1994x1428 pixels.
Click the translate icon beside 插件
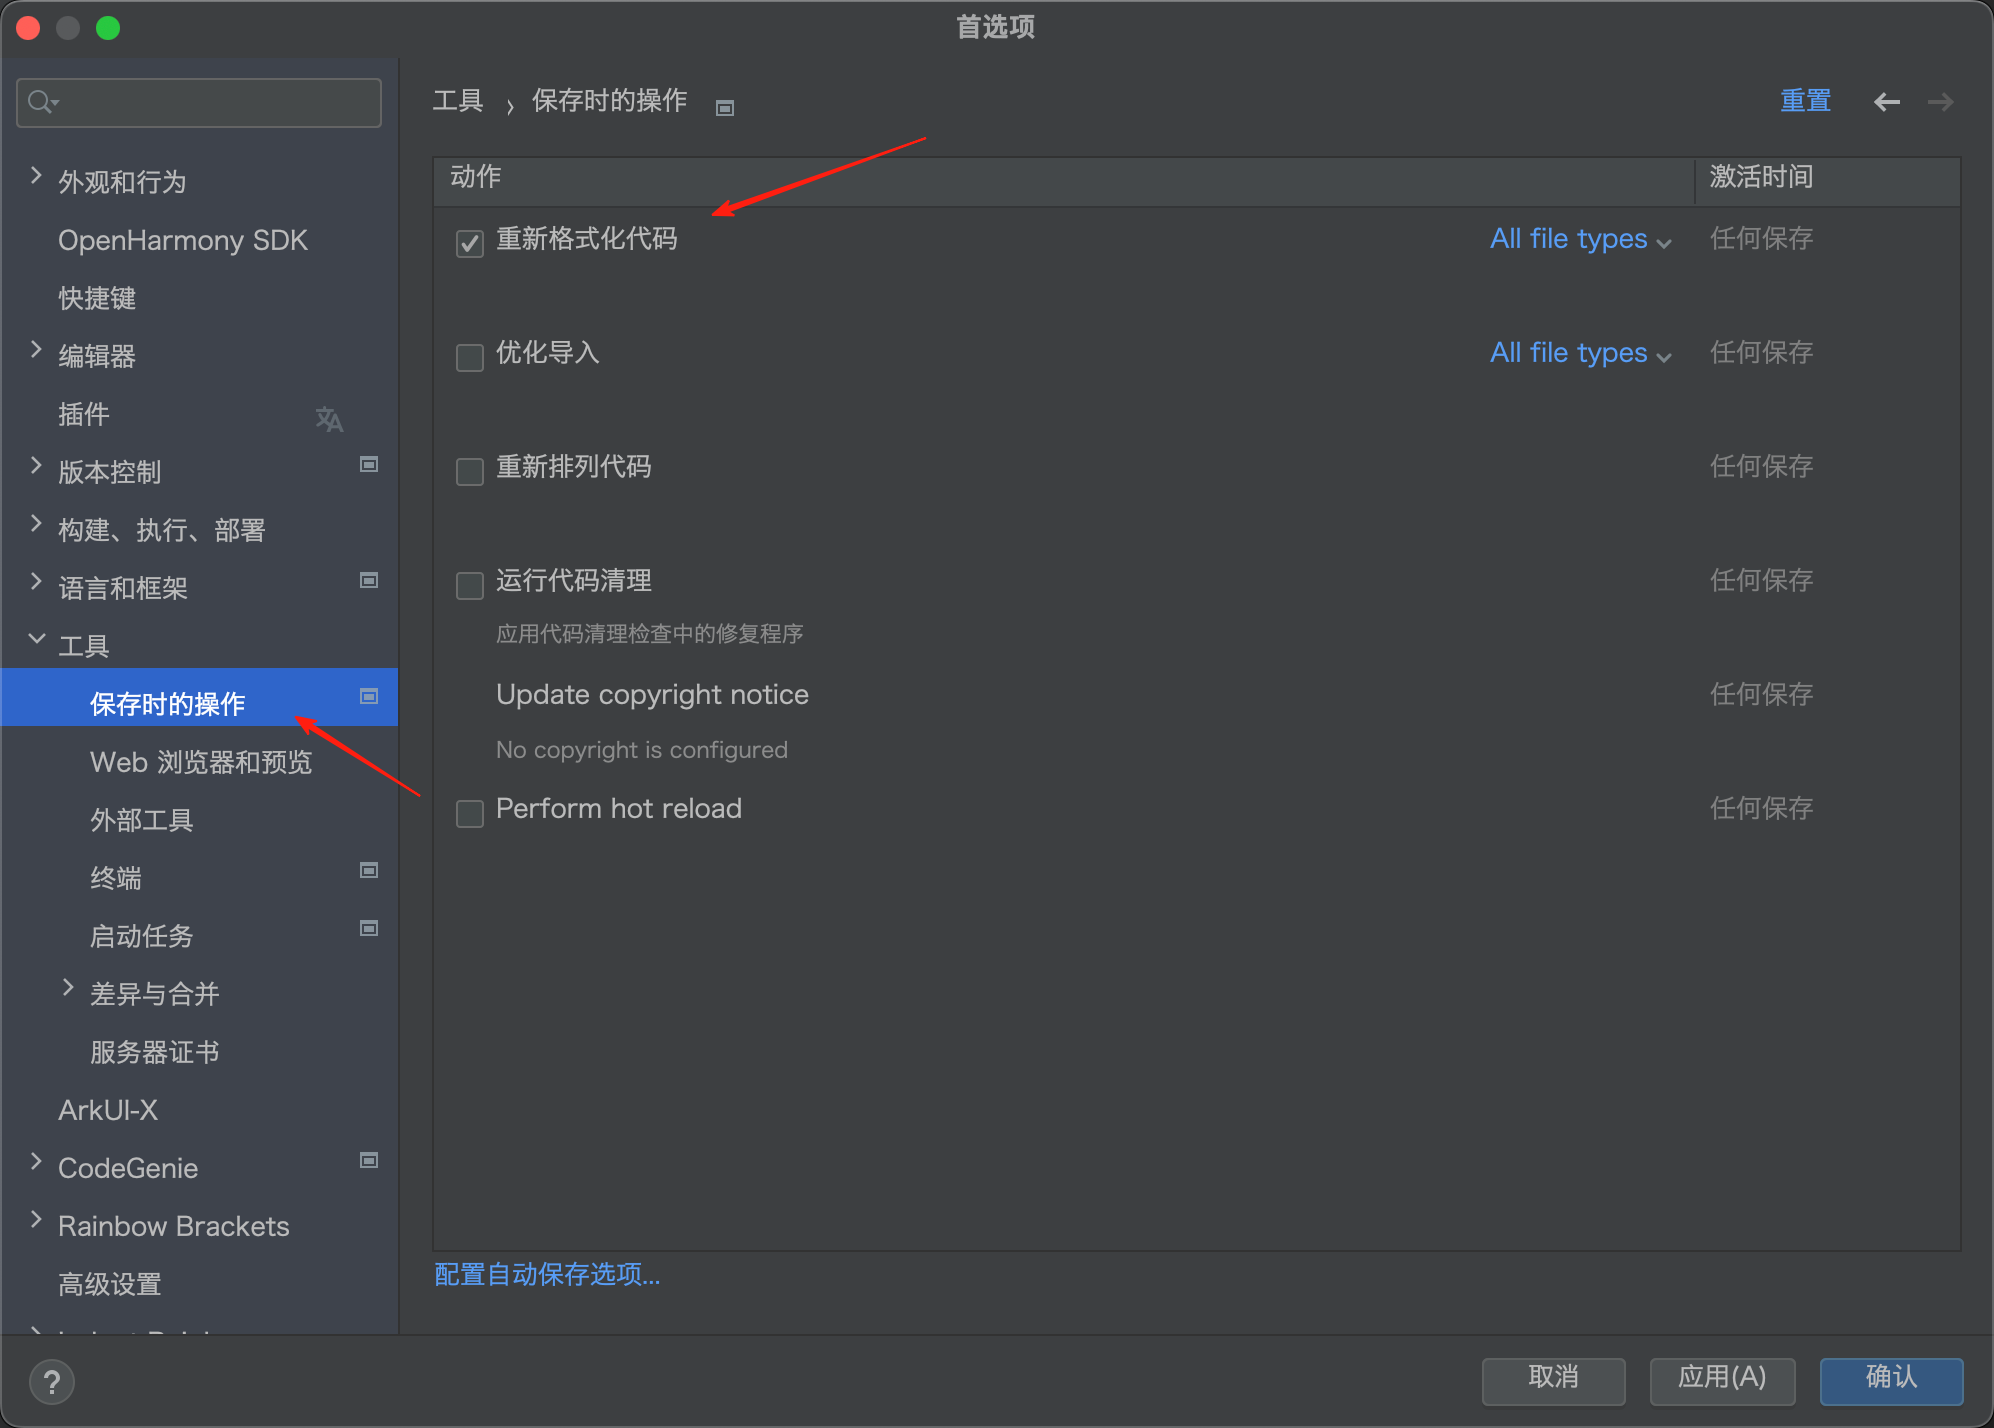pos(329,418)
